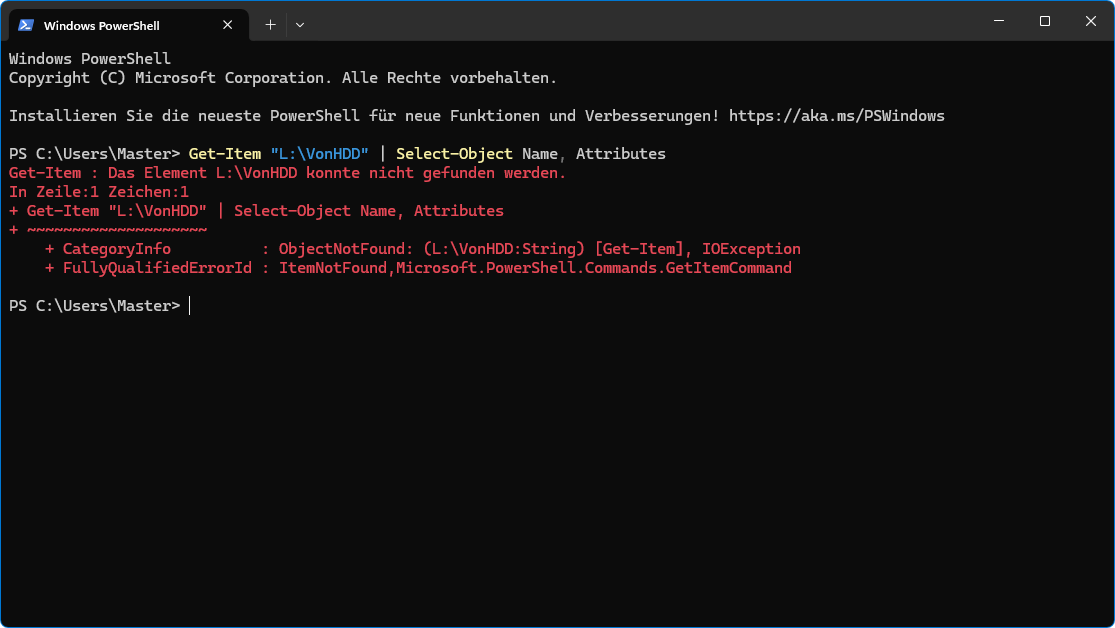Maximize the terminal window
Screen dimensions: 1115x628
tap(1045, 21)
